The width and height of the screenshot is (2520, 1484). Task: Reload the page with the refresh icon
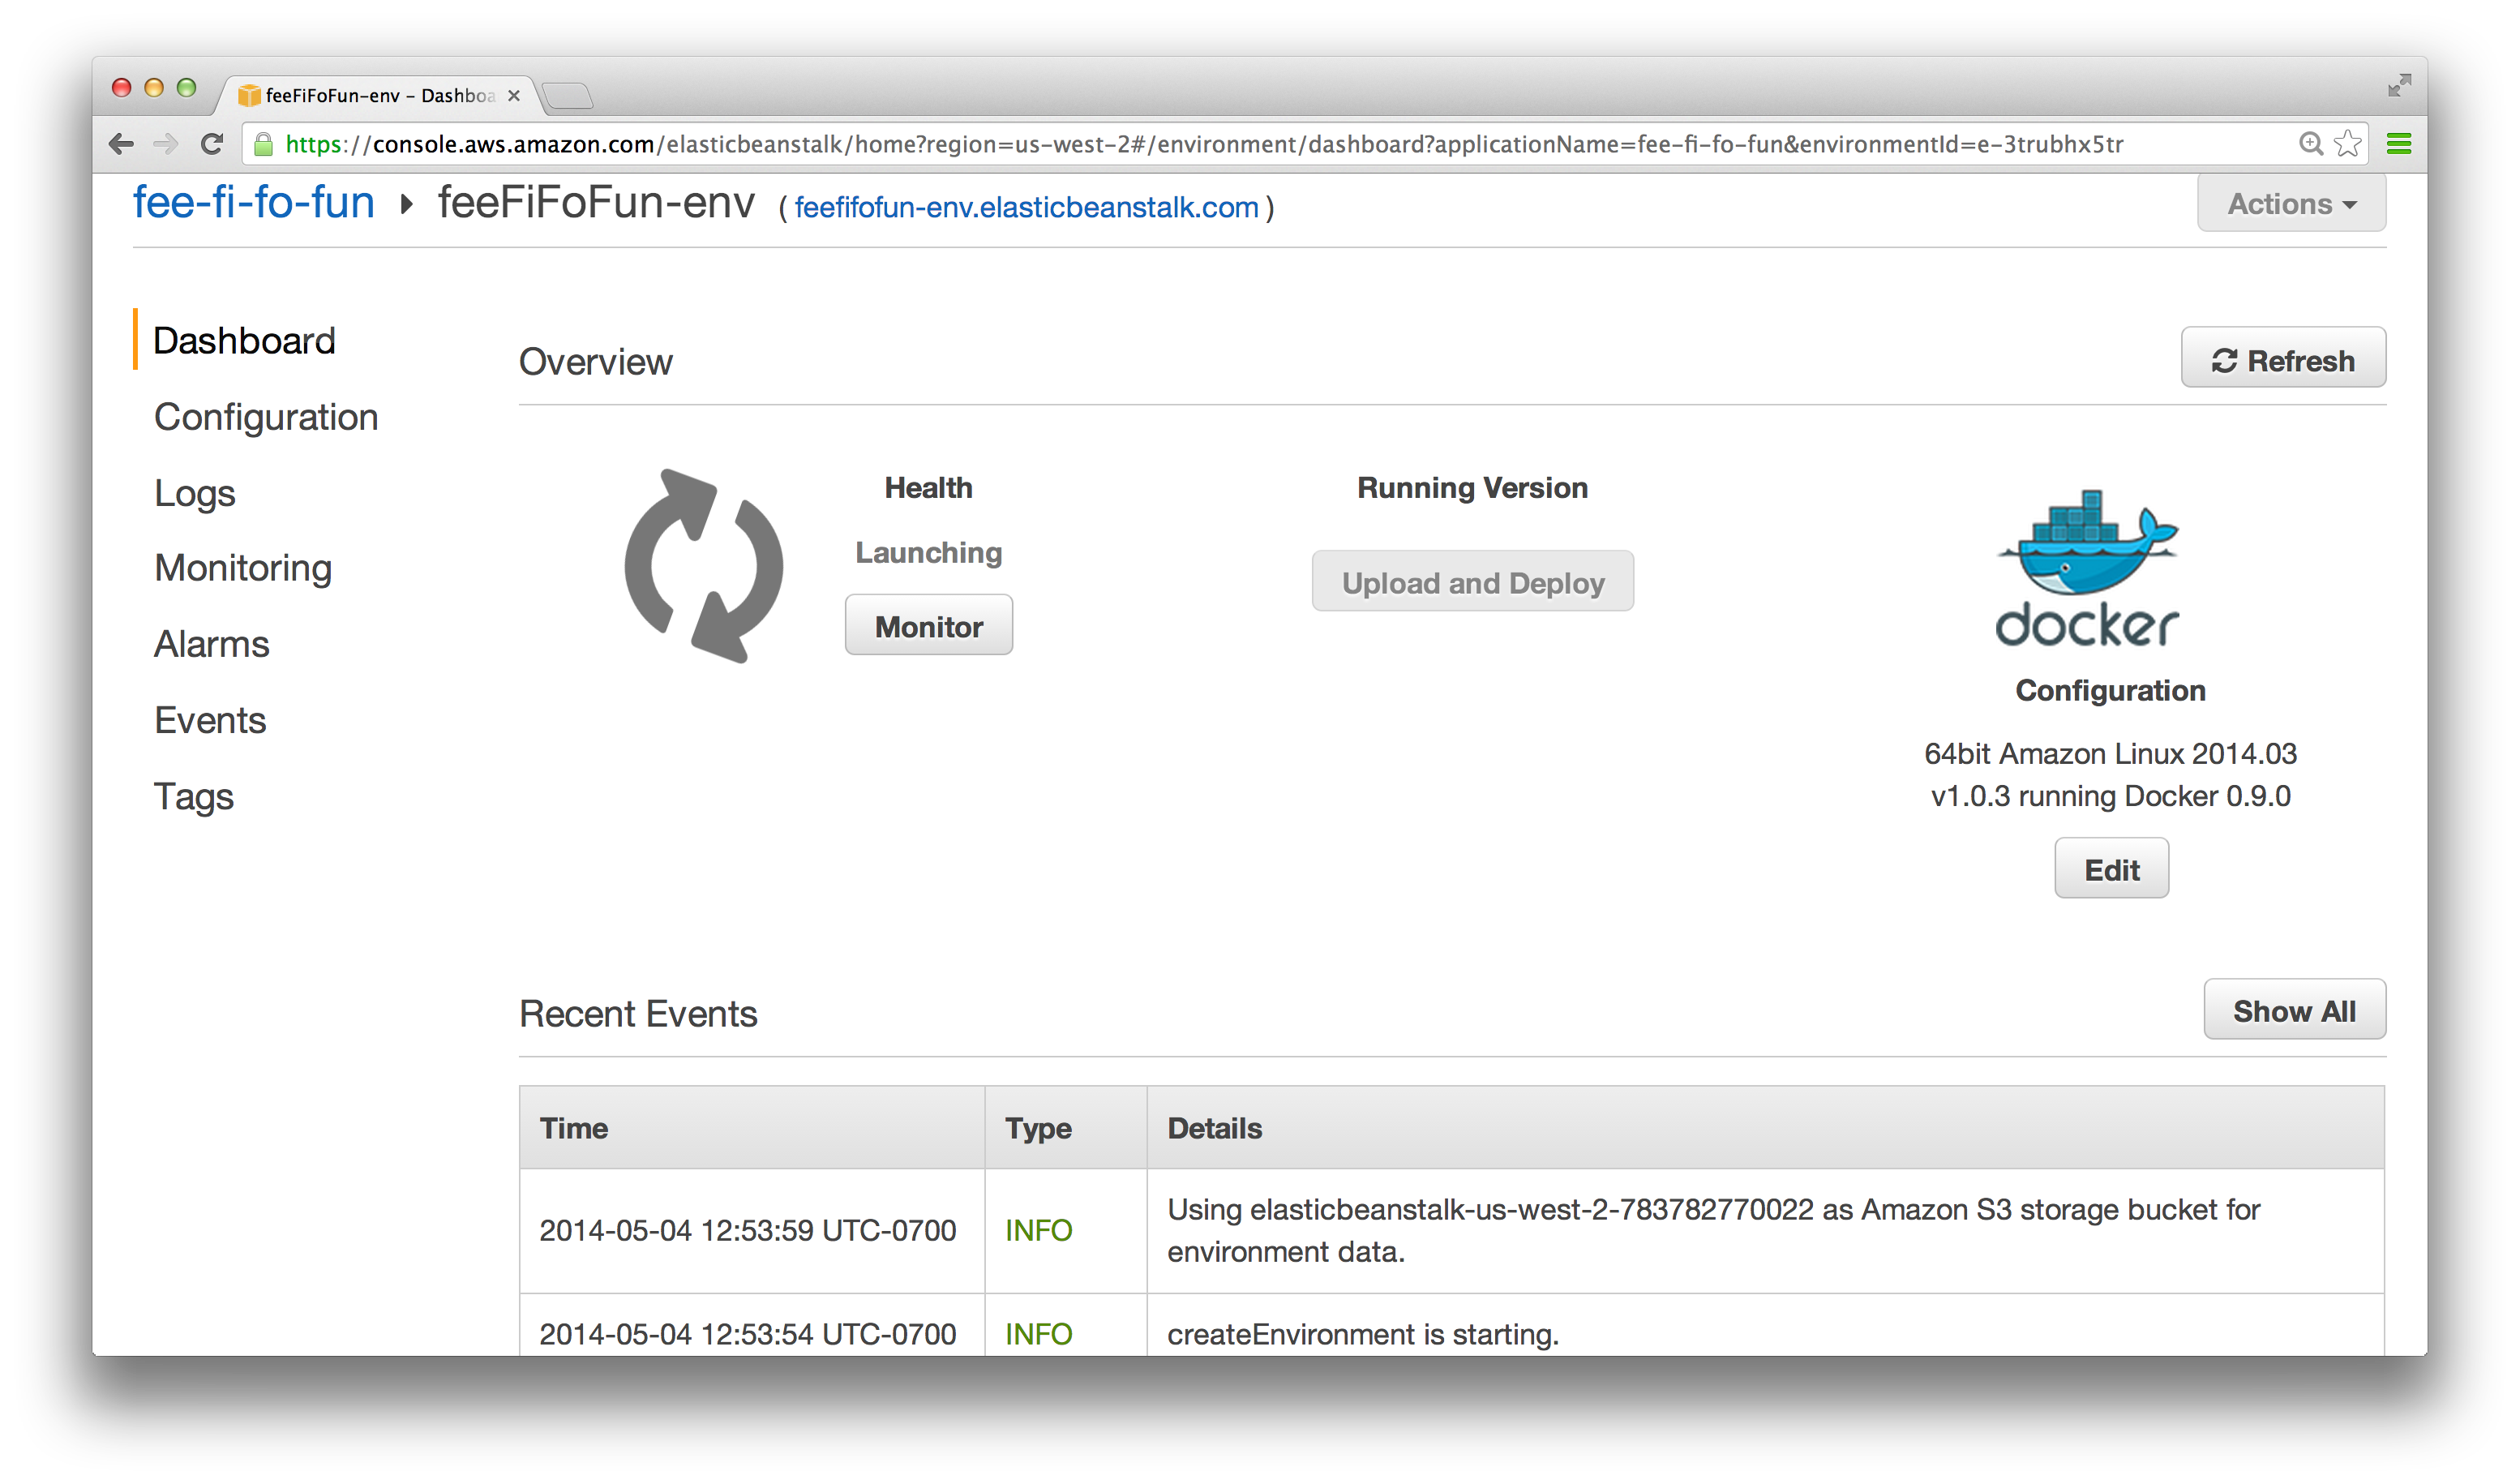tap(211, 144)
